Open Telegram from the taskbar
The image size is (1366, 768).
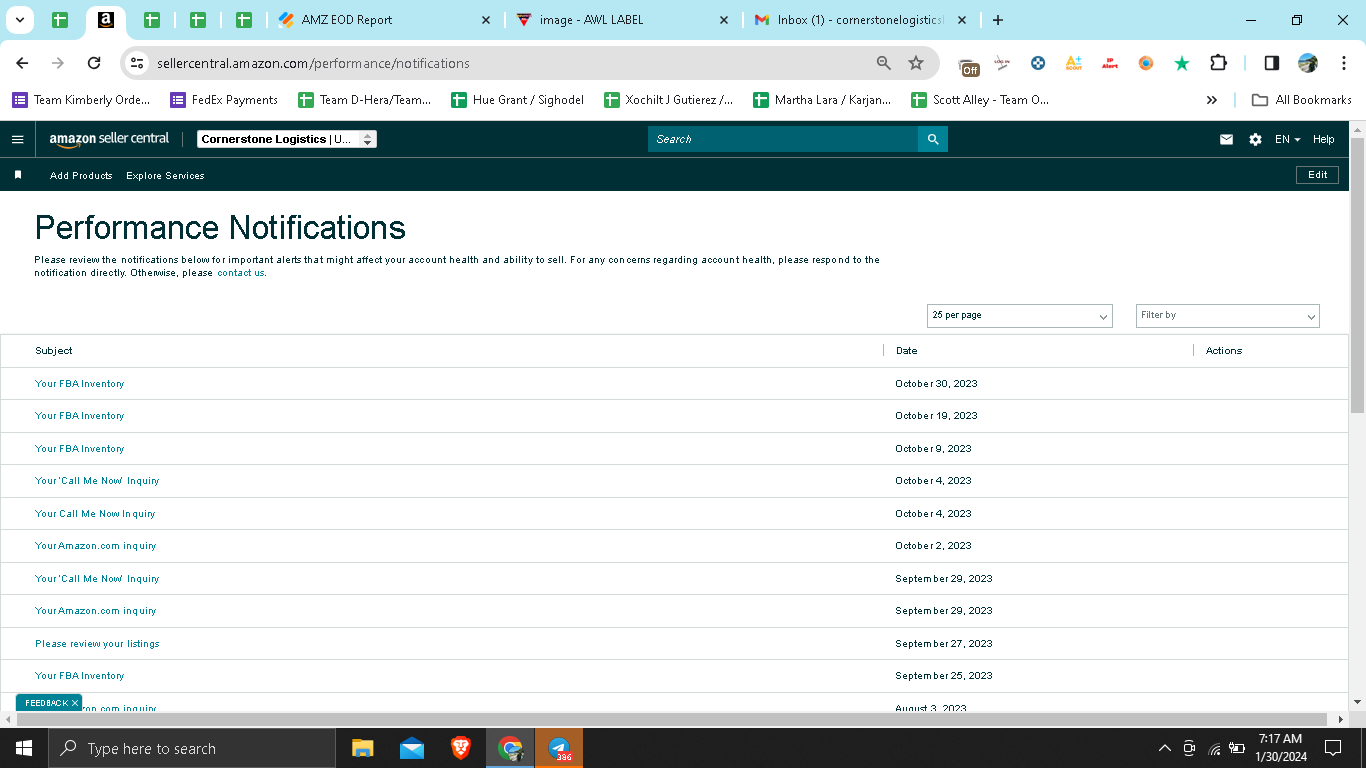point(559,748)
